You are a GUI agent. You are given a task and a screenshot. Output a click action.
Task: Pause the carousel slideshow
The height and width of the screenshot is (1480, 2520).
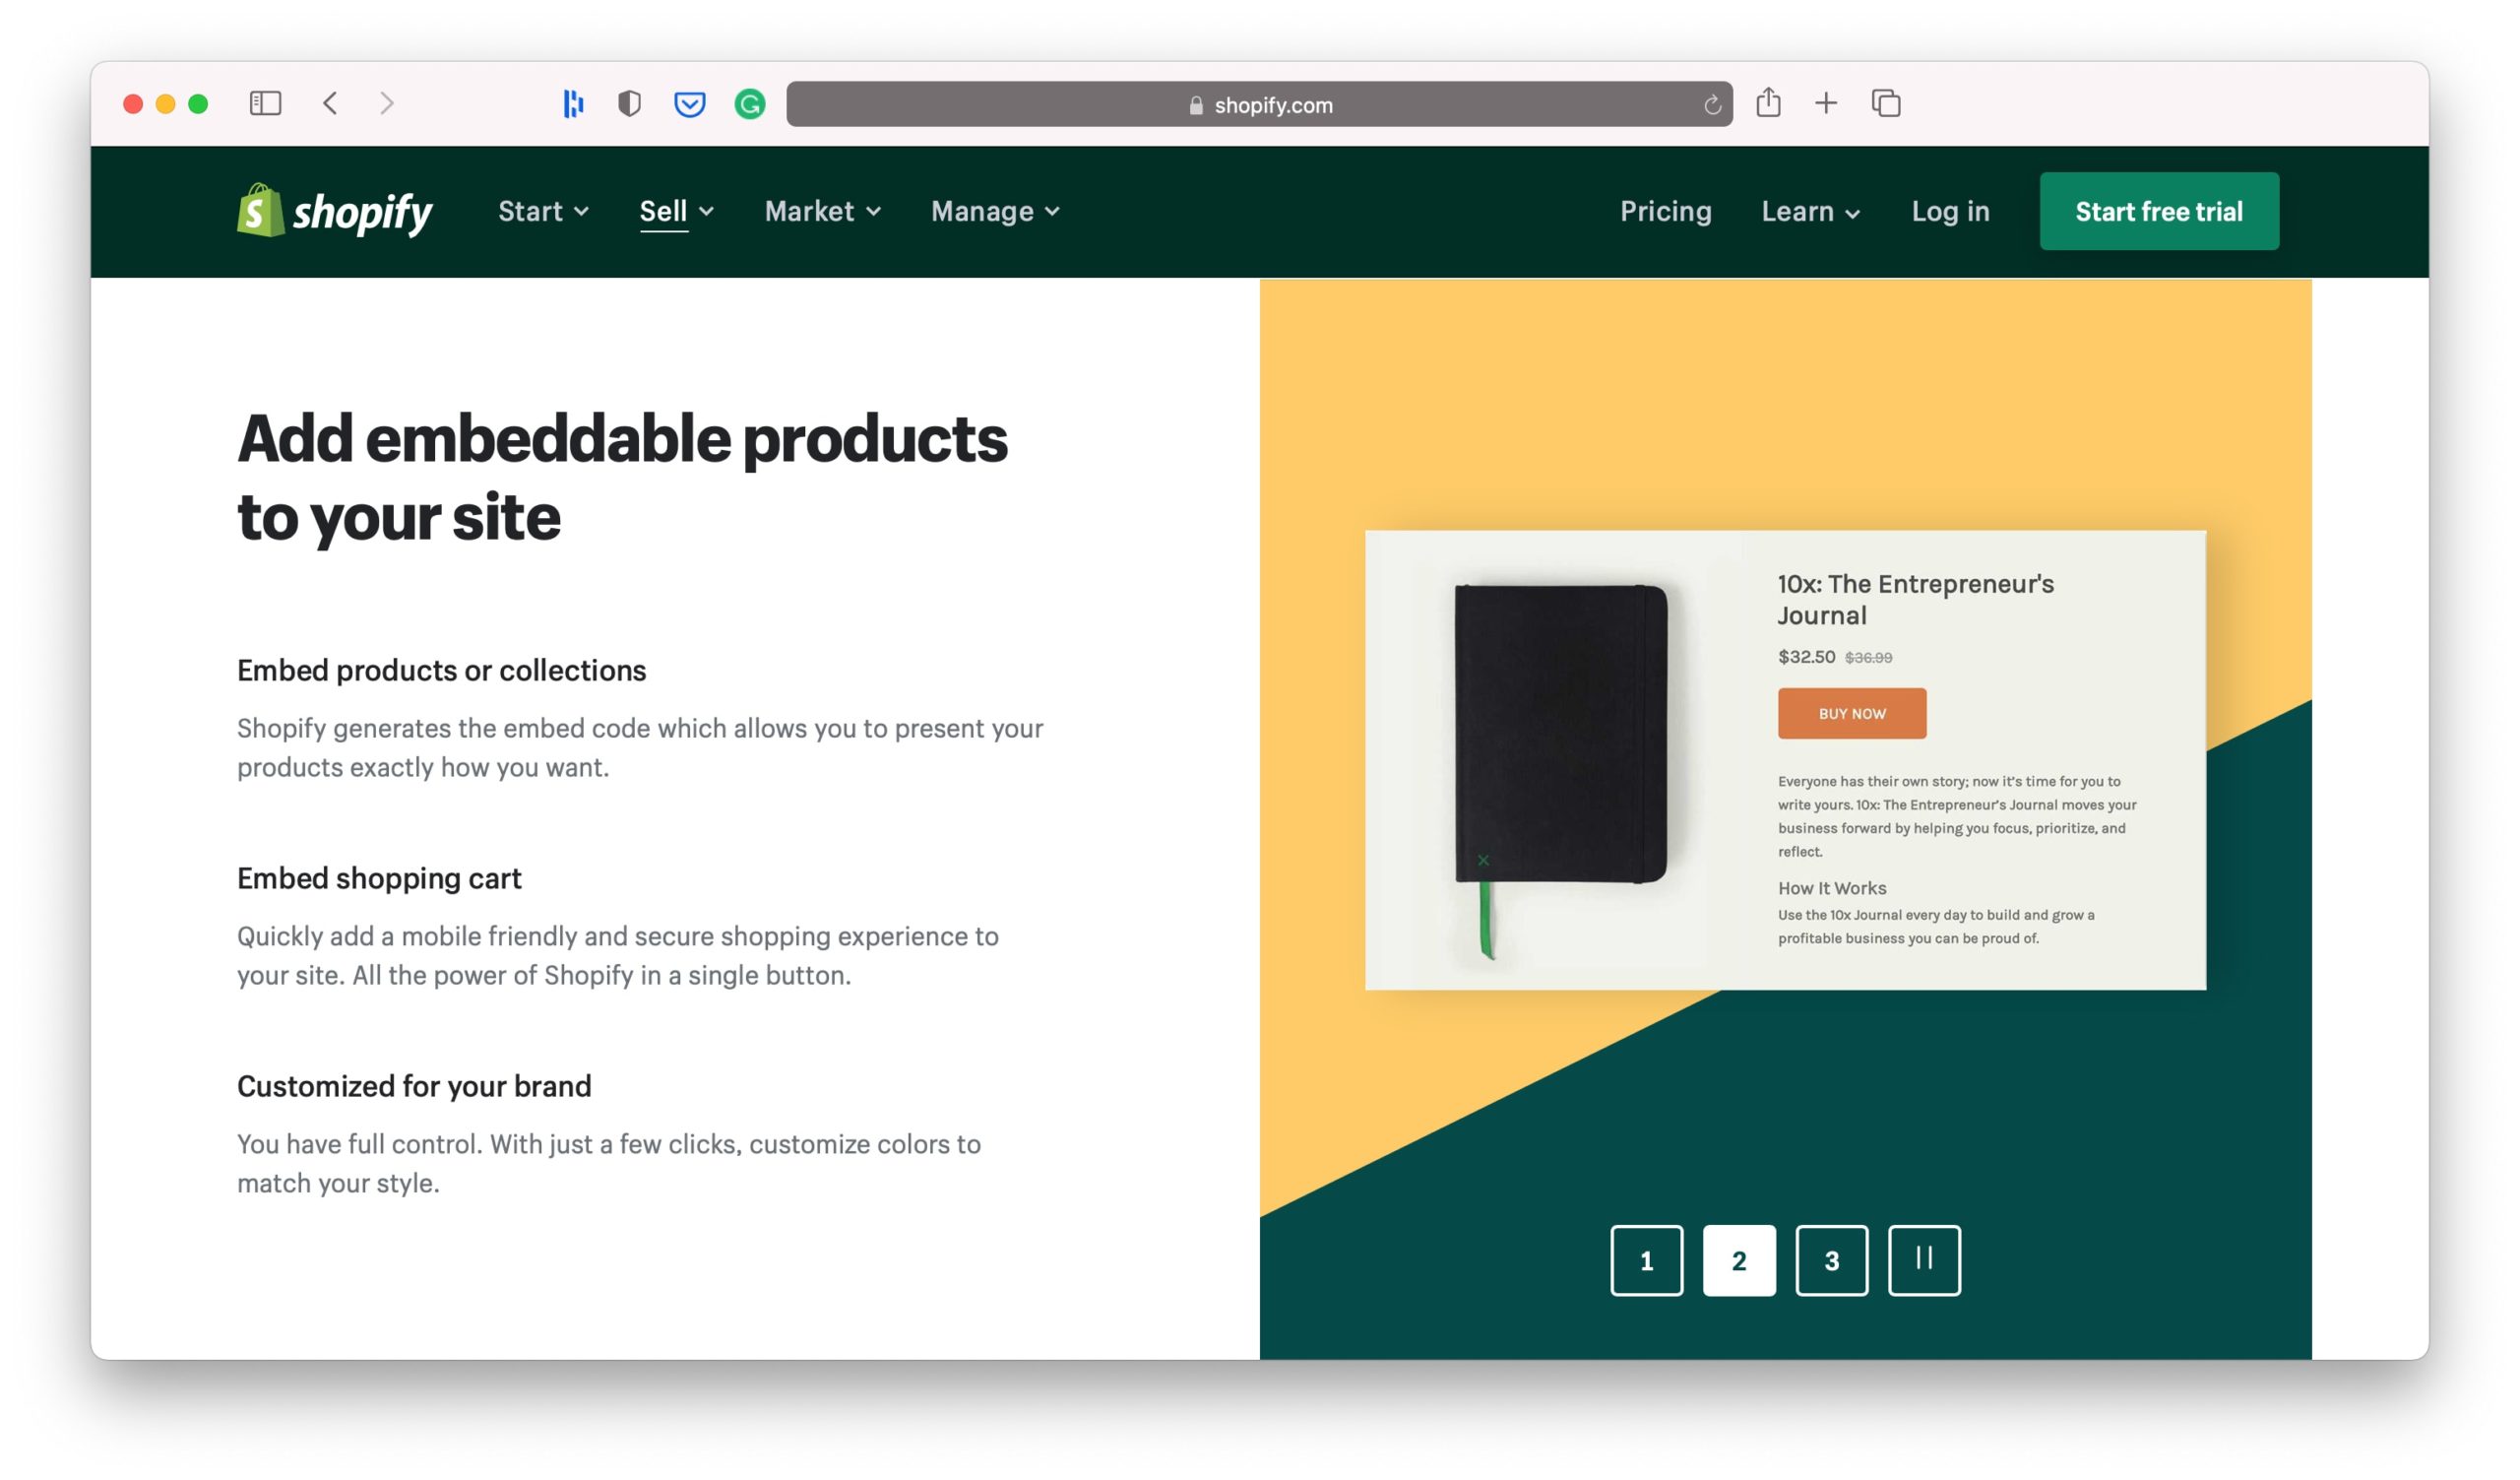tap(1924, 1260)
